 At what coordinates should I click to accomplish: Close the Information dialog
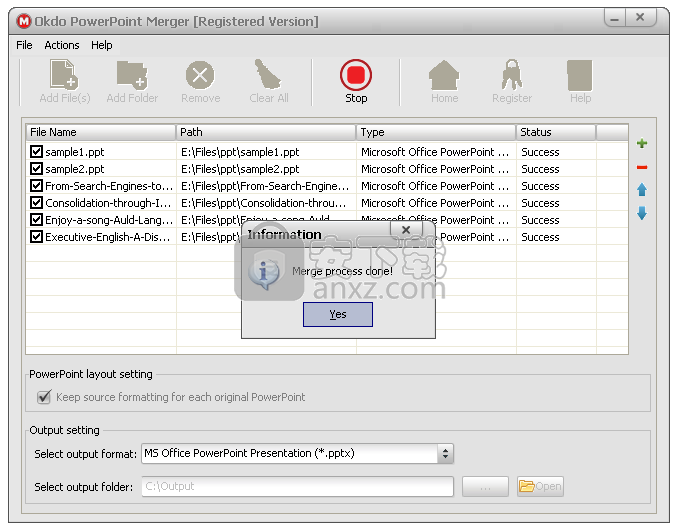[x=406, y=230]
